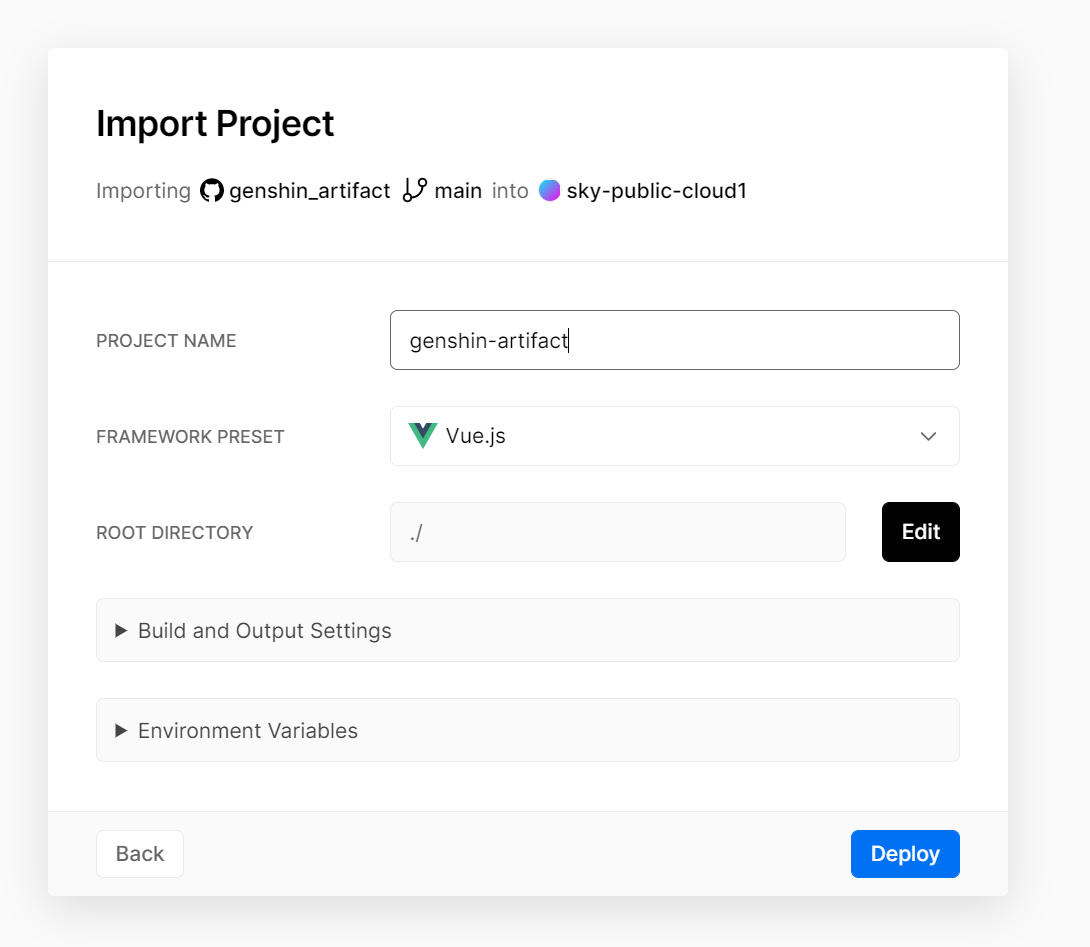Click the sky-public-cloud1 team name
The image size is (1090, 947).
[656, 191]
